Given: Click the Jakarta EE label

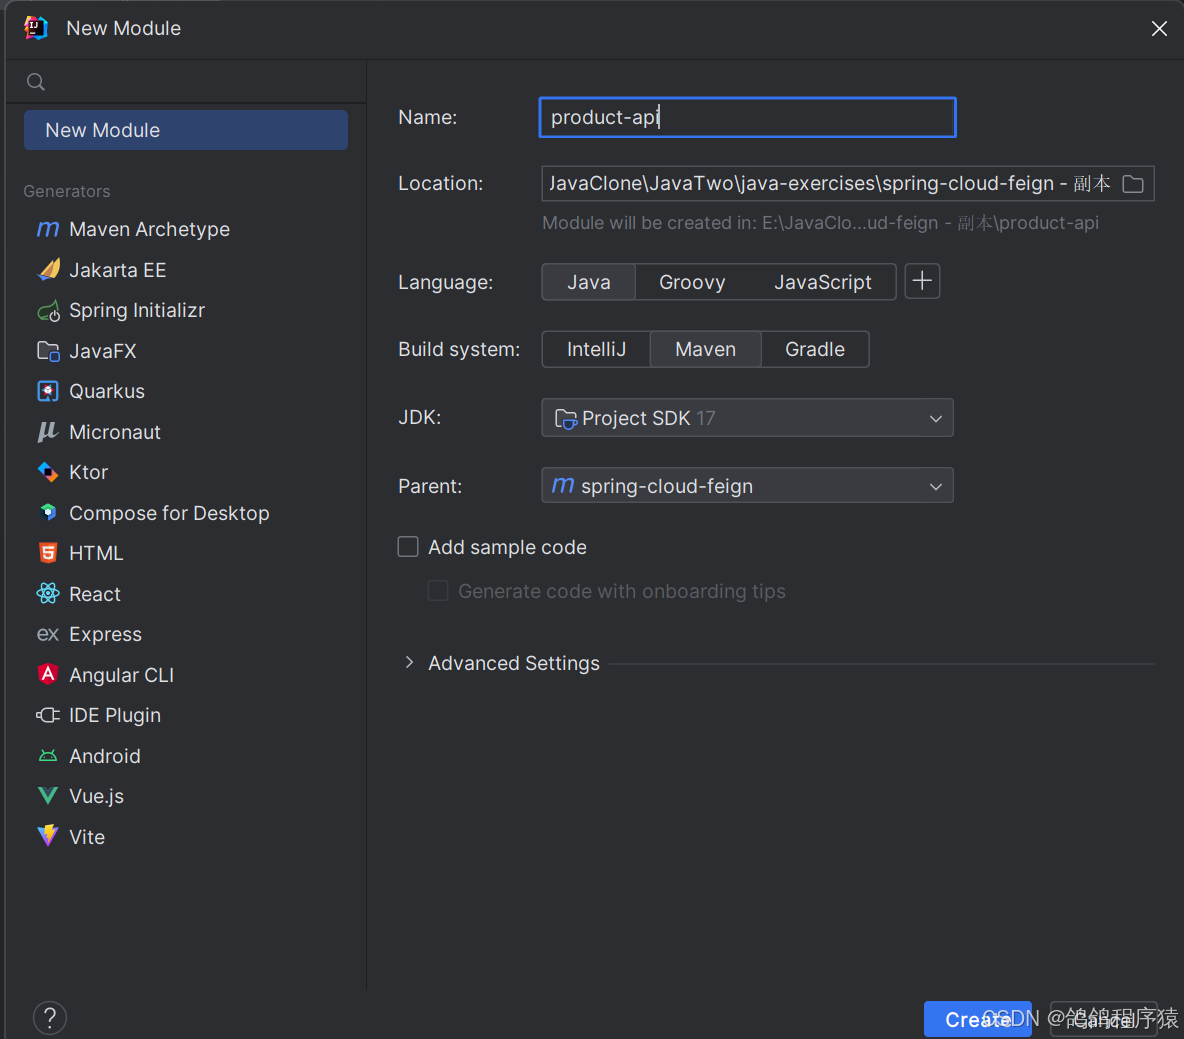Looking at the screenshot, I should [x=117, y=270].
